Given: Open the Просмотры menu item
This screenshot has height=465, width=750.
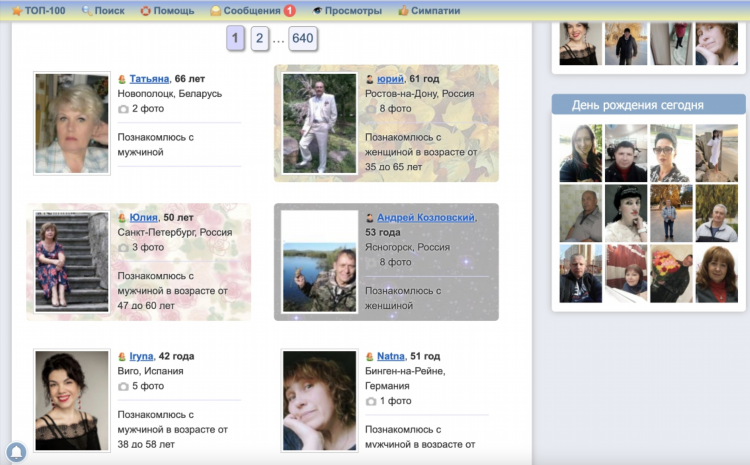Looking at the screenshot, I should click(353, 11).
